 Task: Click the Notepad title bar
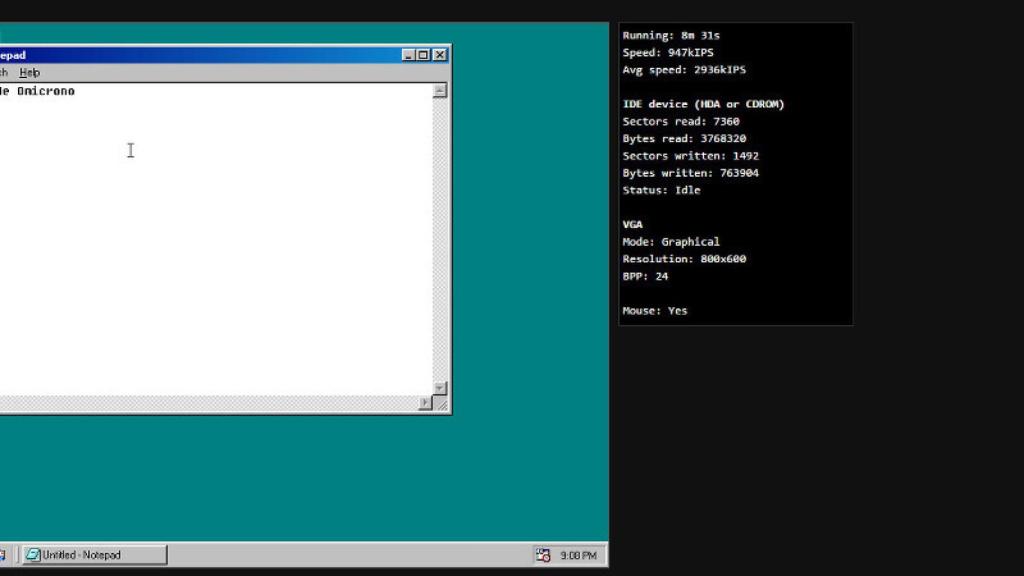(x=200, y=55)
